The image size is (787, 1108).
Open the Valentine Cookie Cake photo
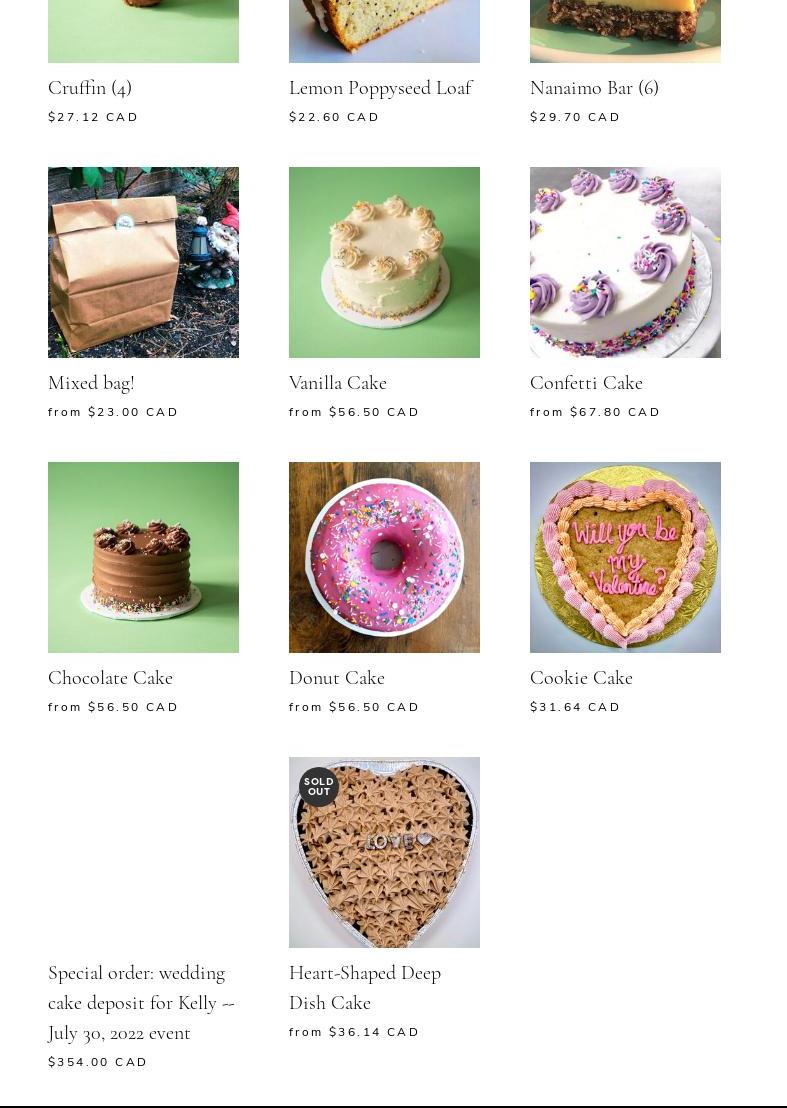(x=625, y=557)
